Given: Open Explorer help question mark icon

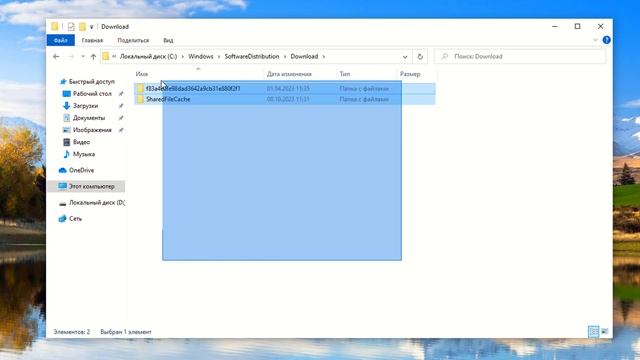Looking at the screenshot, I should coord(607,40).
